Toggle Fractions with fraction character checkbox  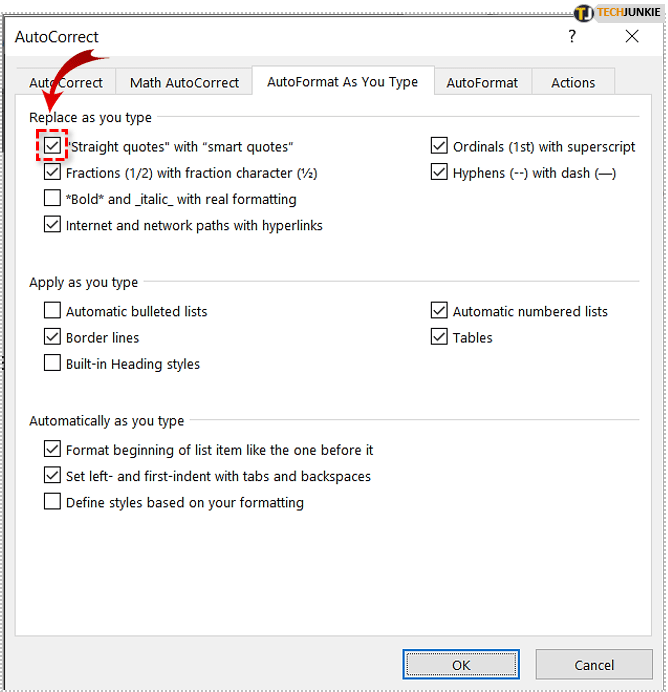pyautogui.click(x=53, y=173)
